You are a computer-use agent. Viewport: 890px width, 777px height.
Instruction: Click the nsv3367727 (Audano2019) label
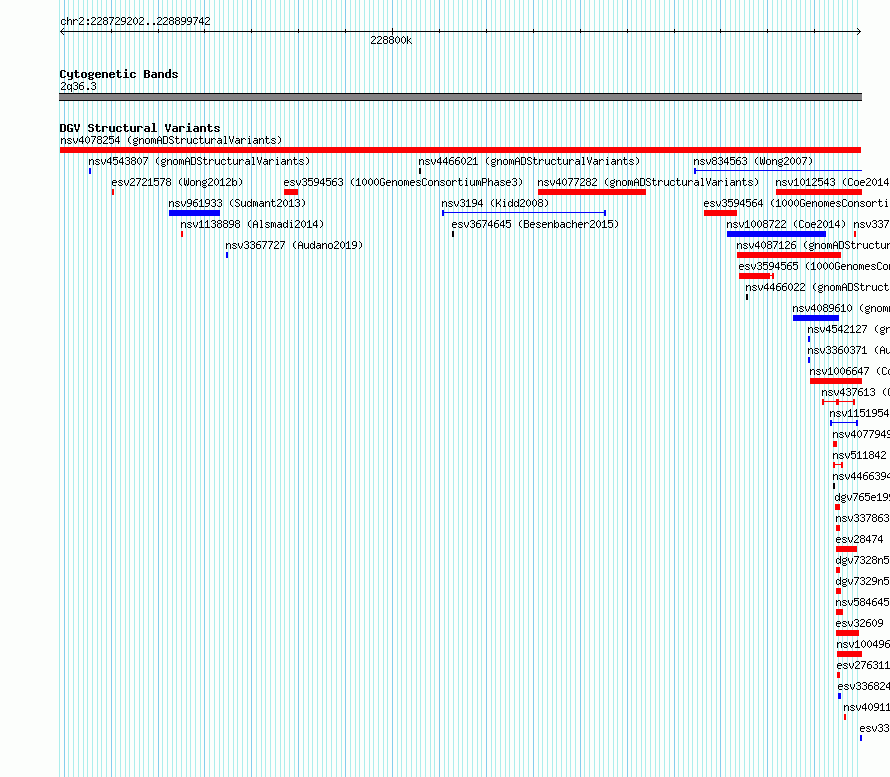click(x=294, y=245)
